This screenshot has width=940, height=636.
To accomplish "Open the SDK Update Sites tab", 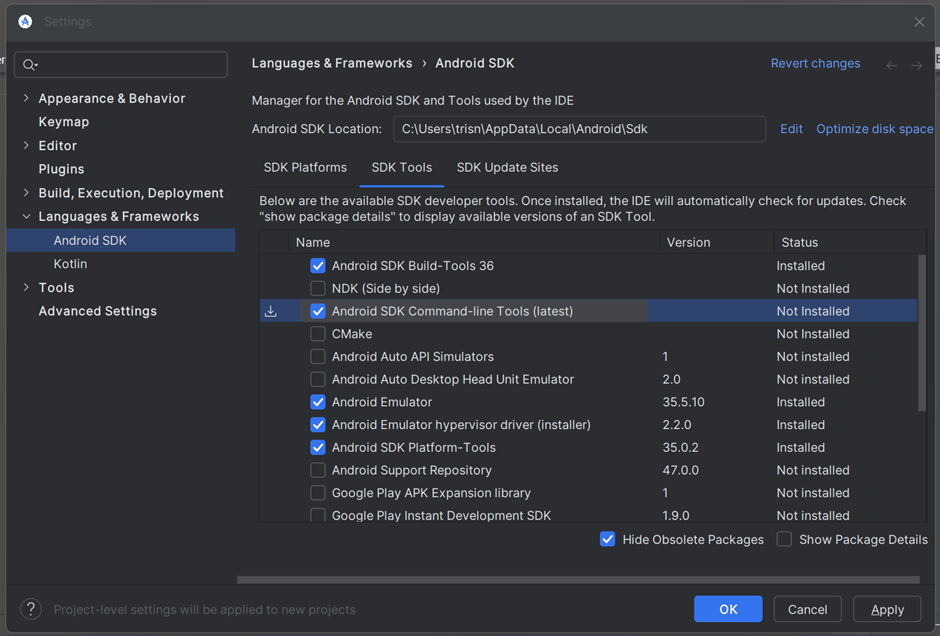I will click(507, 168).
